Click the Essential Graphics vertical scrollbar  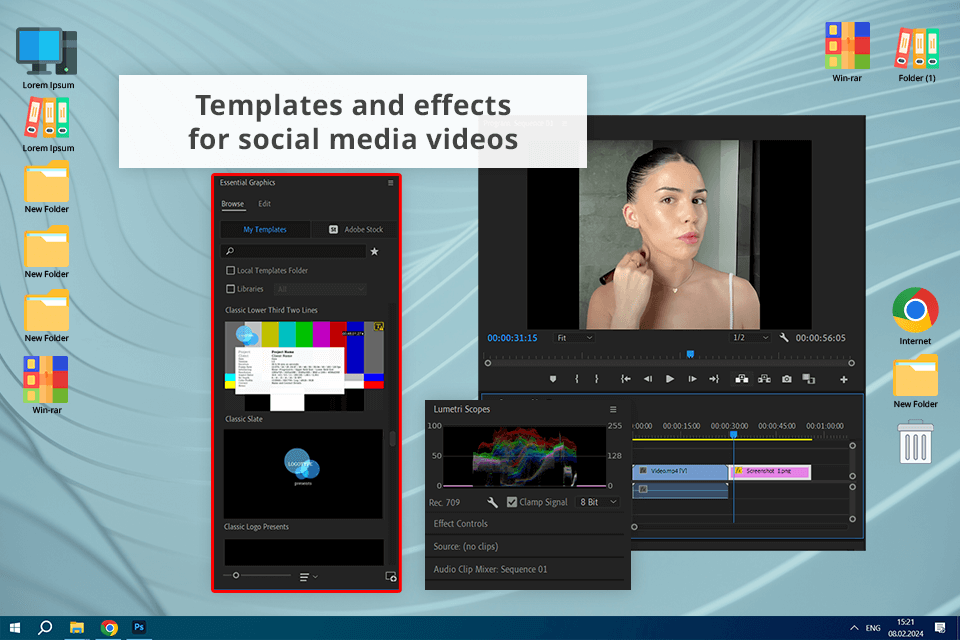coord(392,438)
